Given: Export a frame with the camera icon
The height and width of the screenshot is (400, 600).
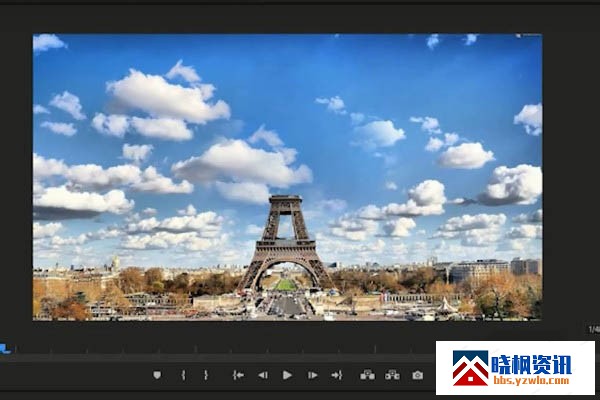Looking at the screenshot, I should coord(417,375).
